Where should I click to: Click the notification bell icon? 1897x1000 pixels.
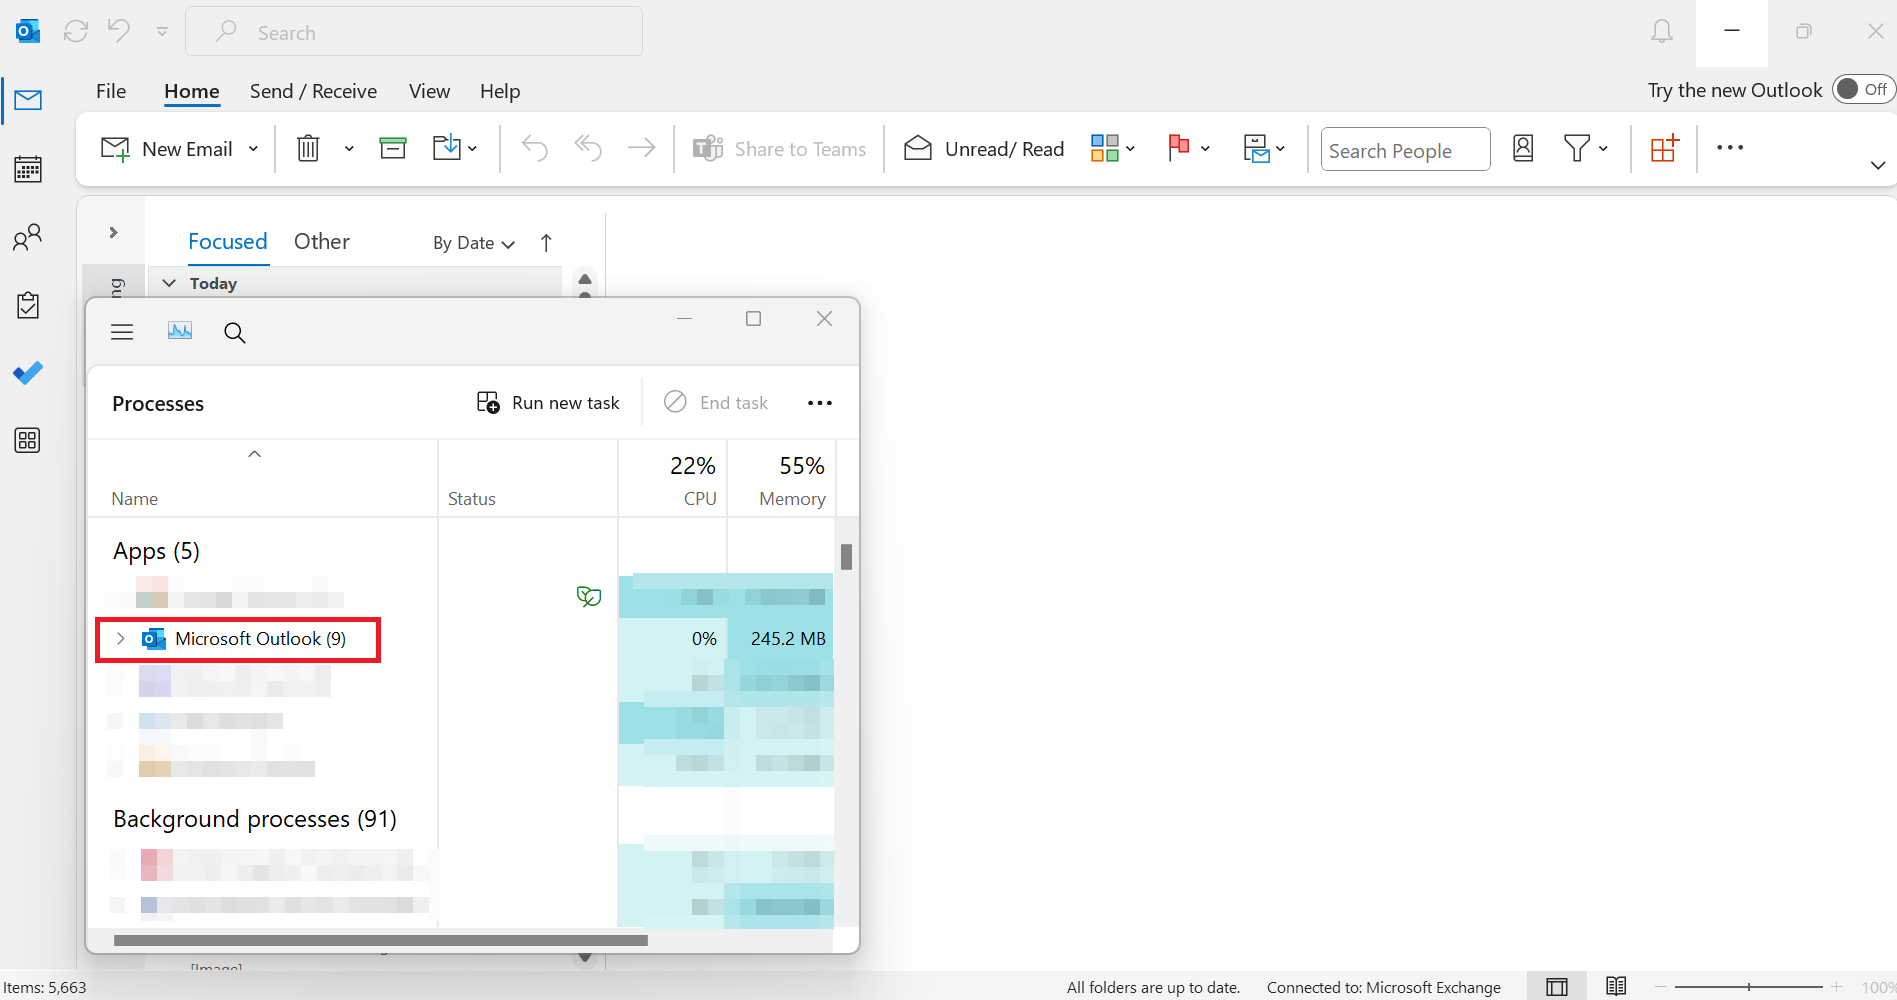(x=1662, y=32)
